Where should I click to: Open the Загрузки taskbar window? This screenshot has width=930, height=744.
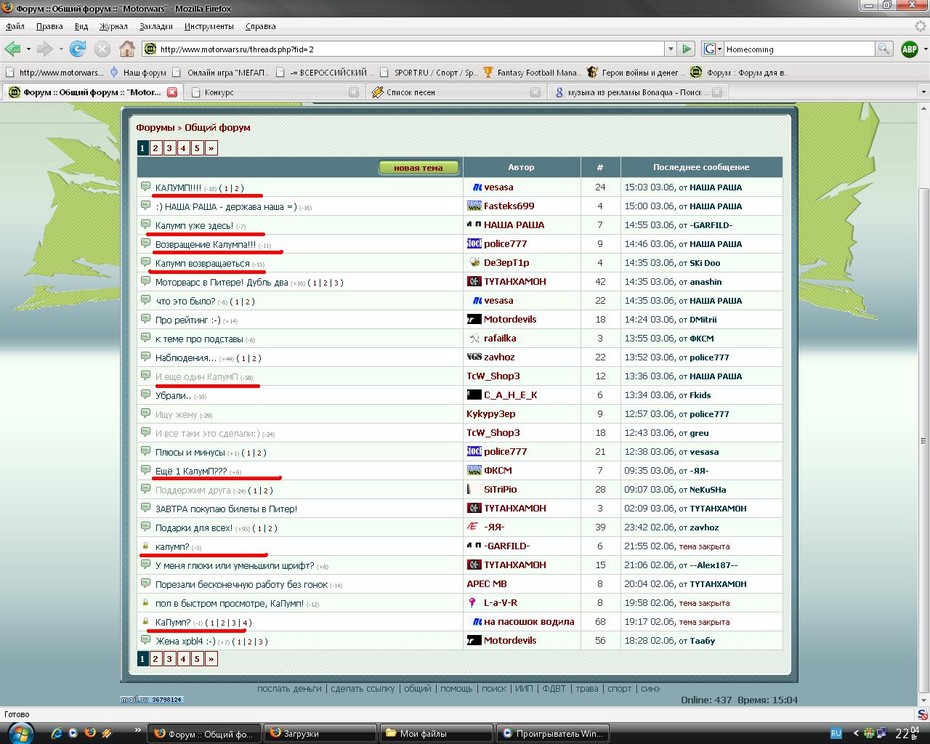(x=319, y=734)
